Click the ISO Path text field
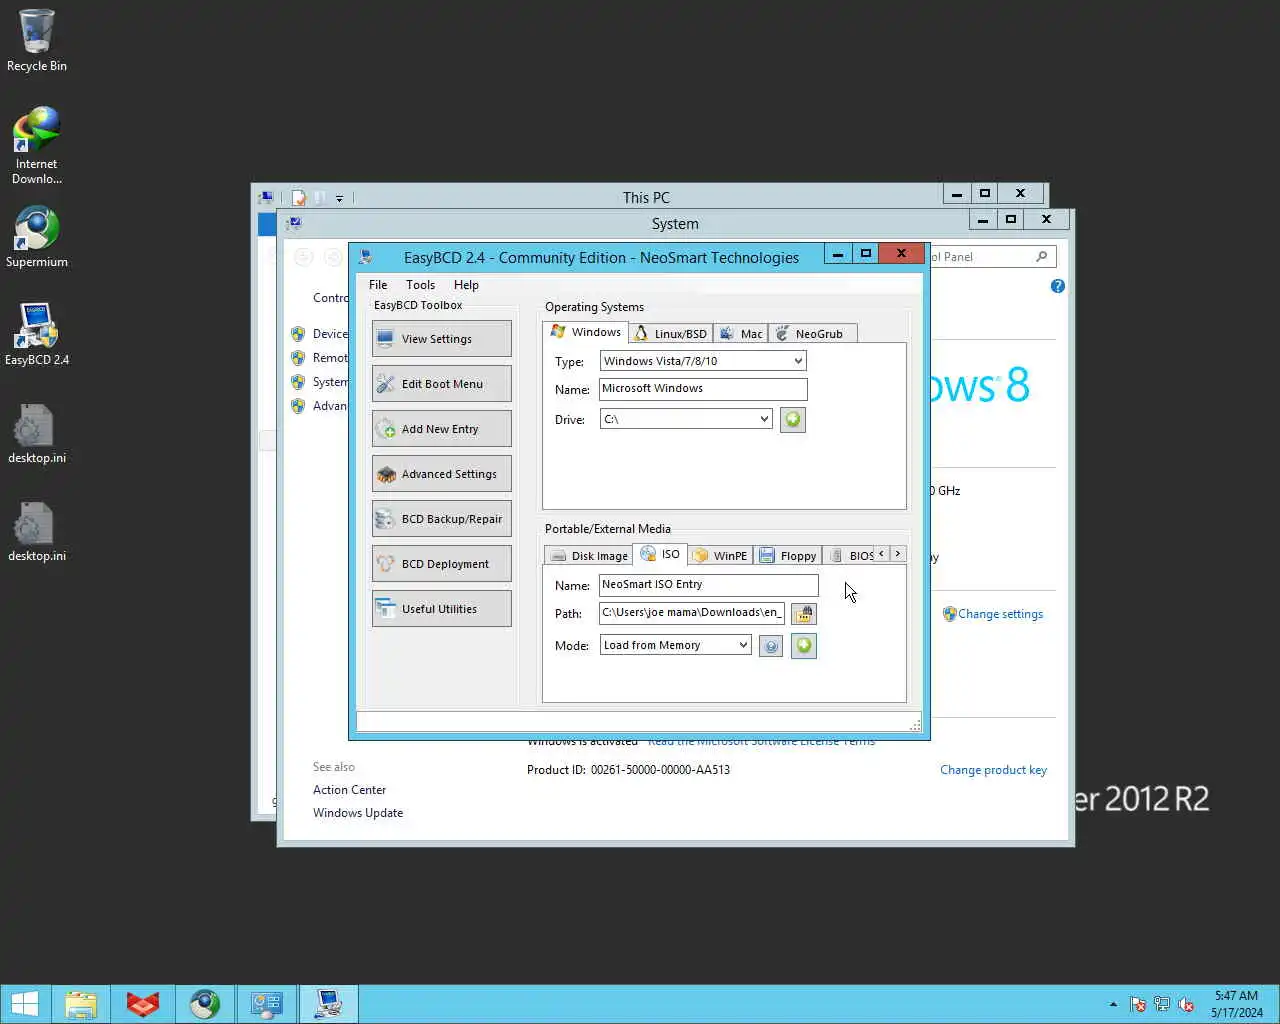 coord(692,613)
